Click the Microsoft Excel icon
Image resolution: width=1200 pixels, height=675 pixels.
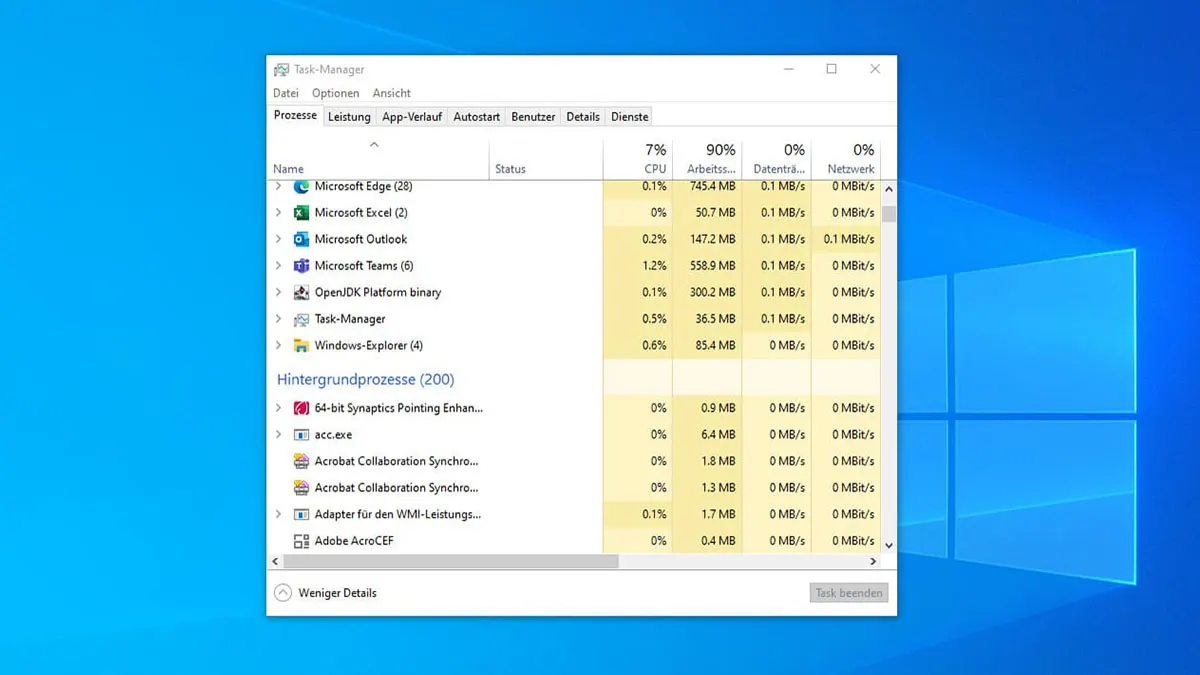point(302,212)
